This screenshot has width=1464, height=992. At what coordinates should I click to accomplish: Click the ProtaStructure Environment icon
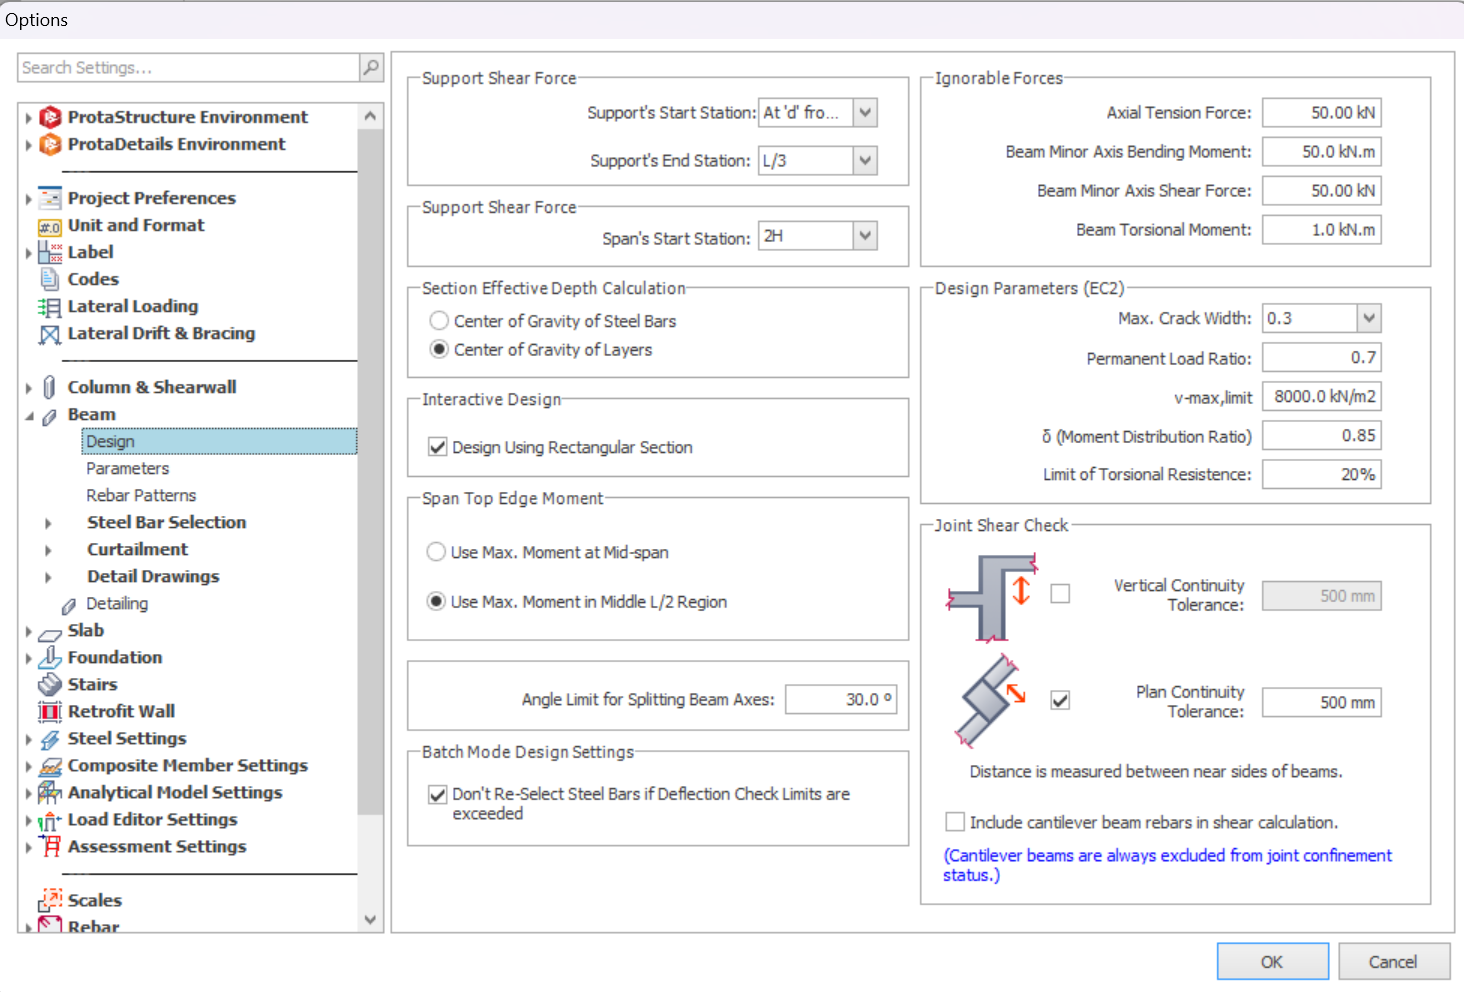click(x=50, y=117)
